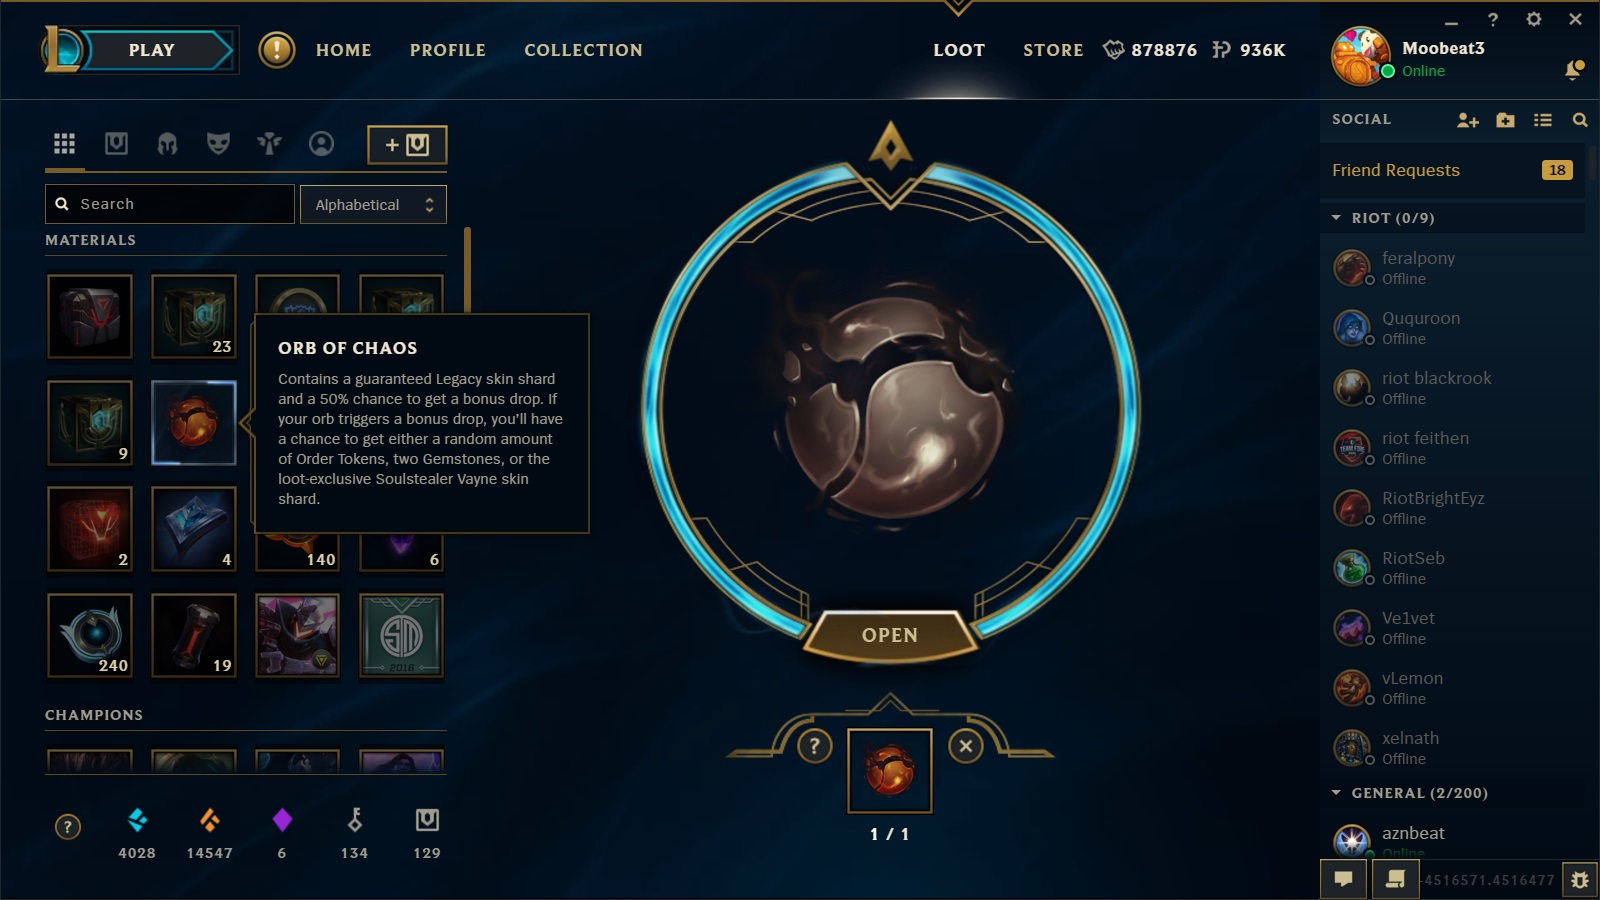Open the chat bubble icon
Screen dimensions: 1600x900
tap(1343, 879)
